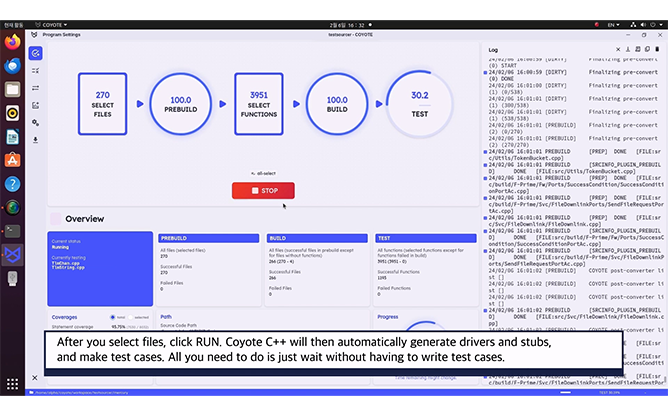Open the checklist icon in the COYOTE sidebar

click(35, 71)
